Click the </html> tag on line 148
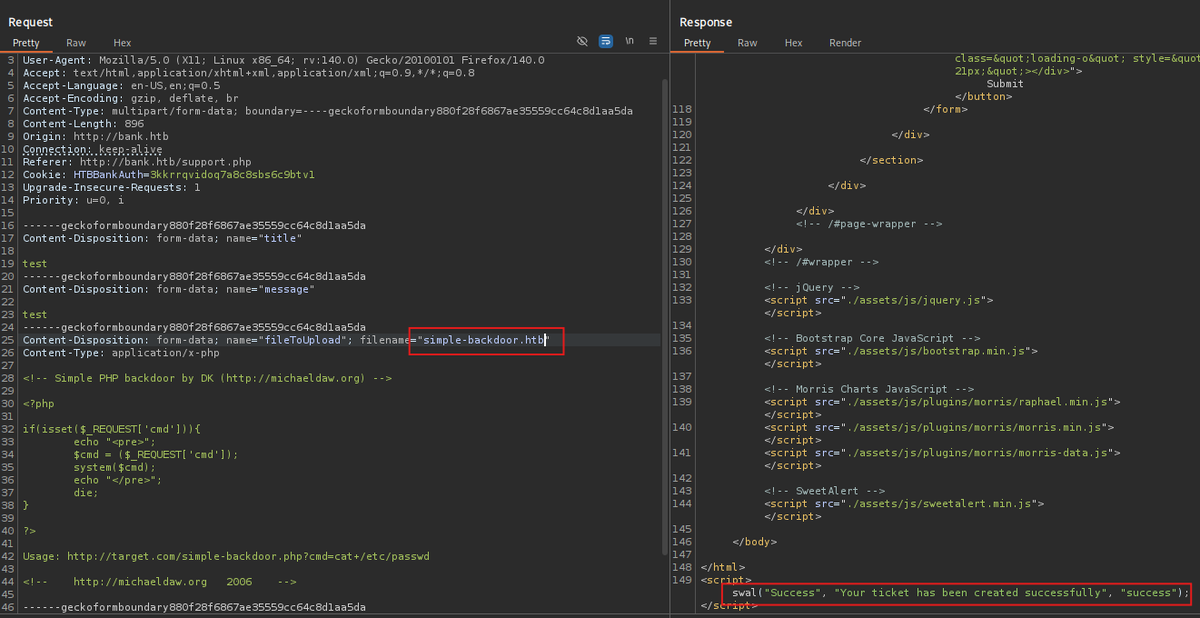The image size is (1200, 618). tap(722, 568)
